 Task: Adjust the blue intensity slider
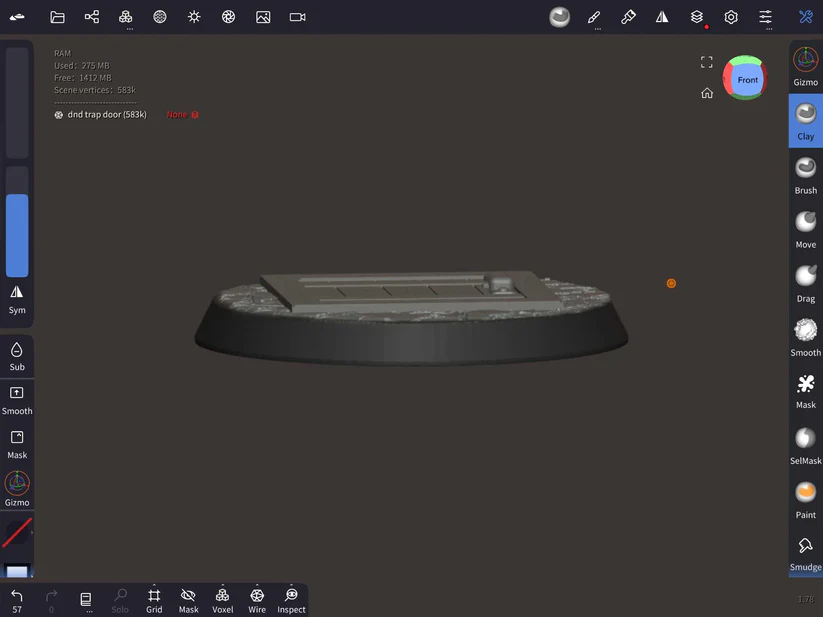[17, 221]
